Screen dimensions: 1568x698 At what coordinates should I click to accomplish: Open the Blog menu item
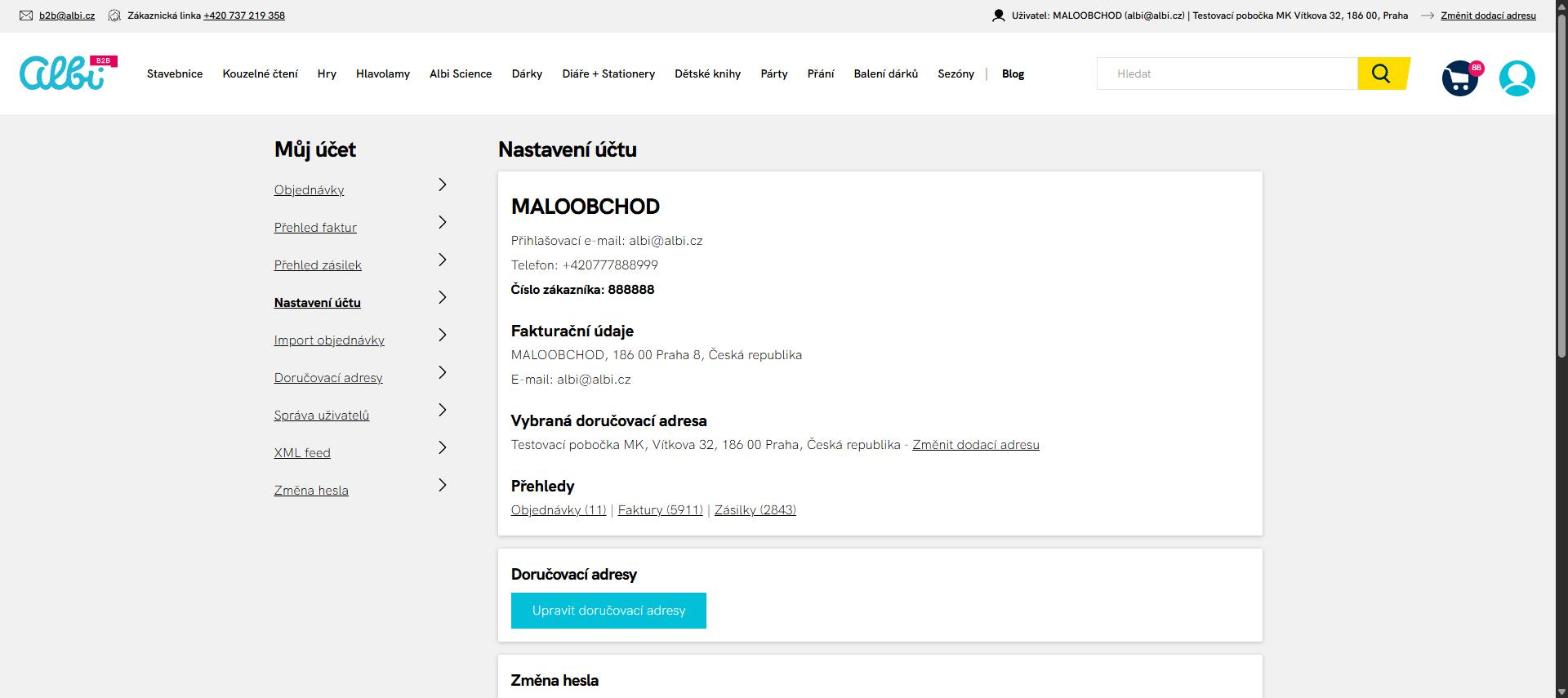point(1013,74)
